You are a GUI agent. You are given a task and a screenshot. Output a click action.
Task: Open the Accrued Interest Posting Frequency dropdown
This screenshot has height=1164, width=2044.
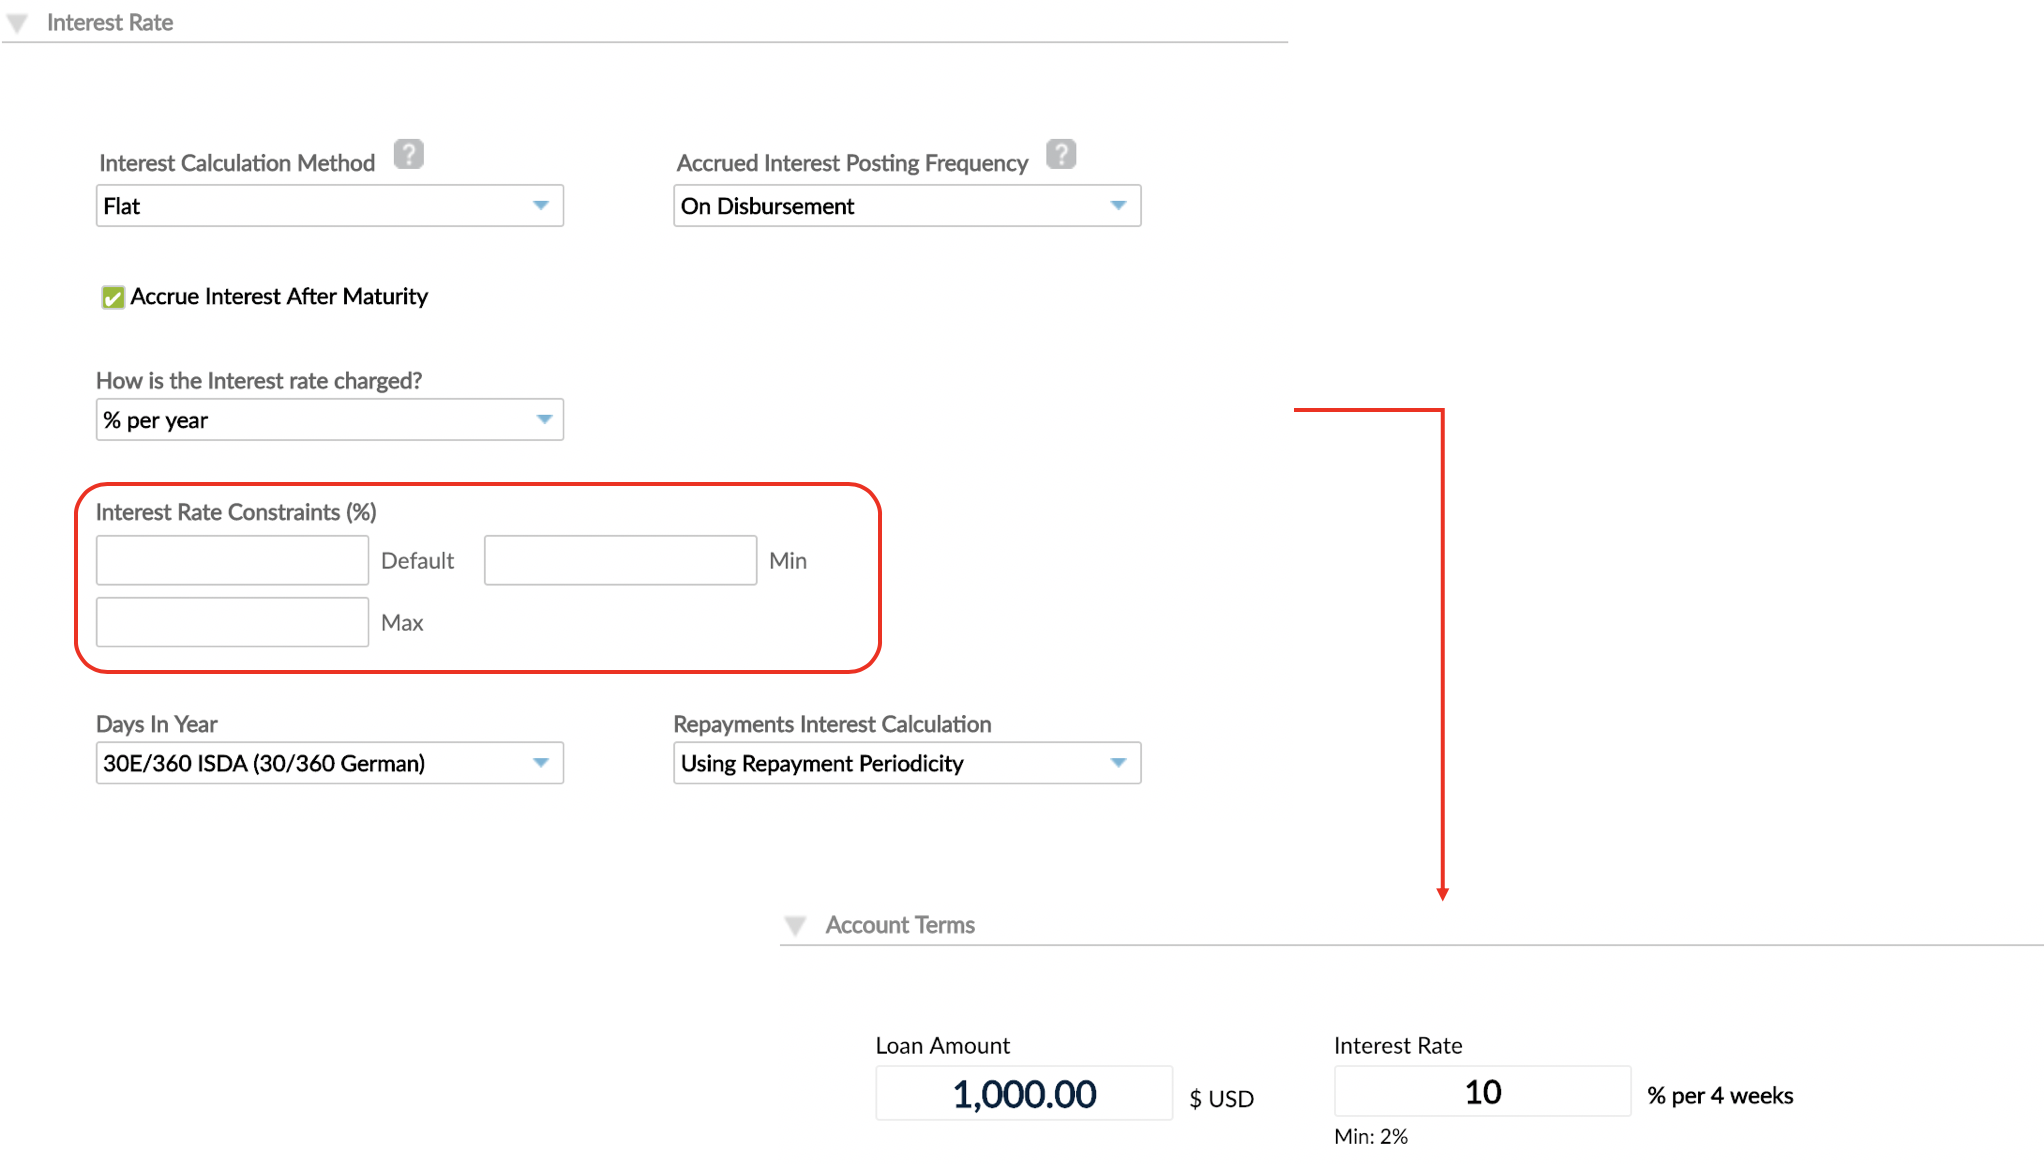[x=1119, y=205]
